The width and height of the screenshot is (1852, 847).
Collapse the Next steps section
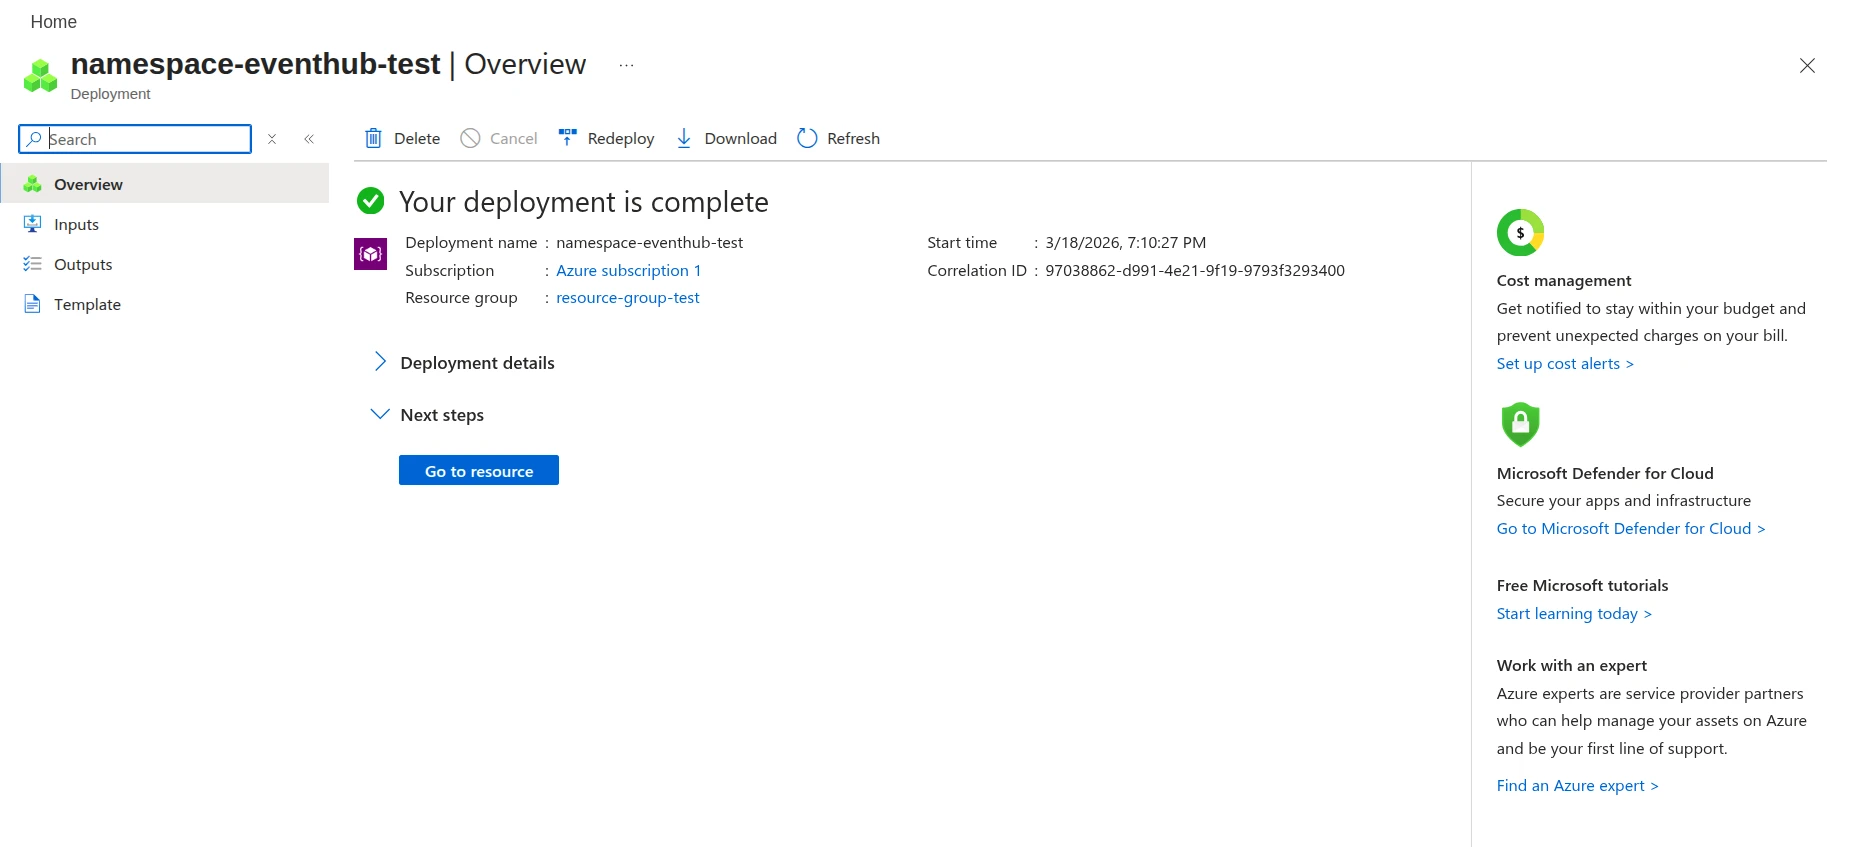click(380, 414)
